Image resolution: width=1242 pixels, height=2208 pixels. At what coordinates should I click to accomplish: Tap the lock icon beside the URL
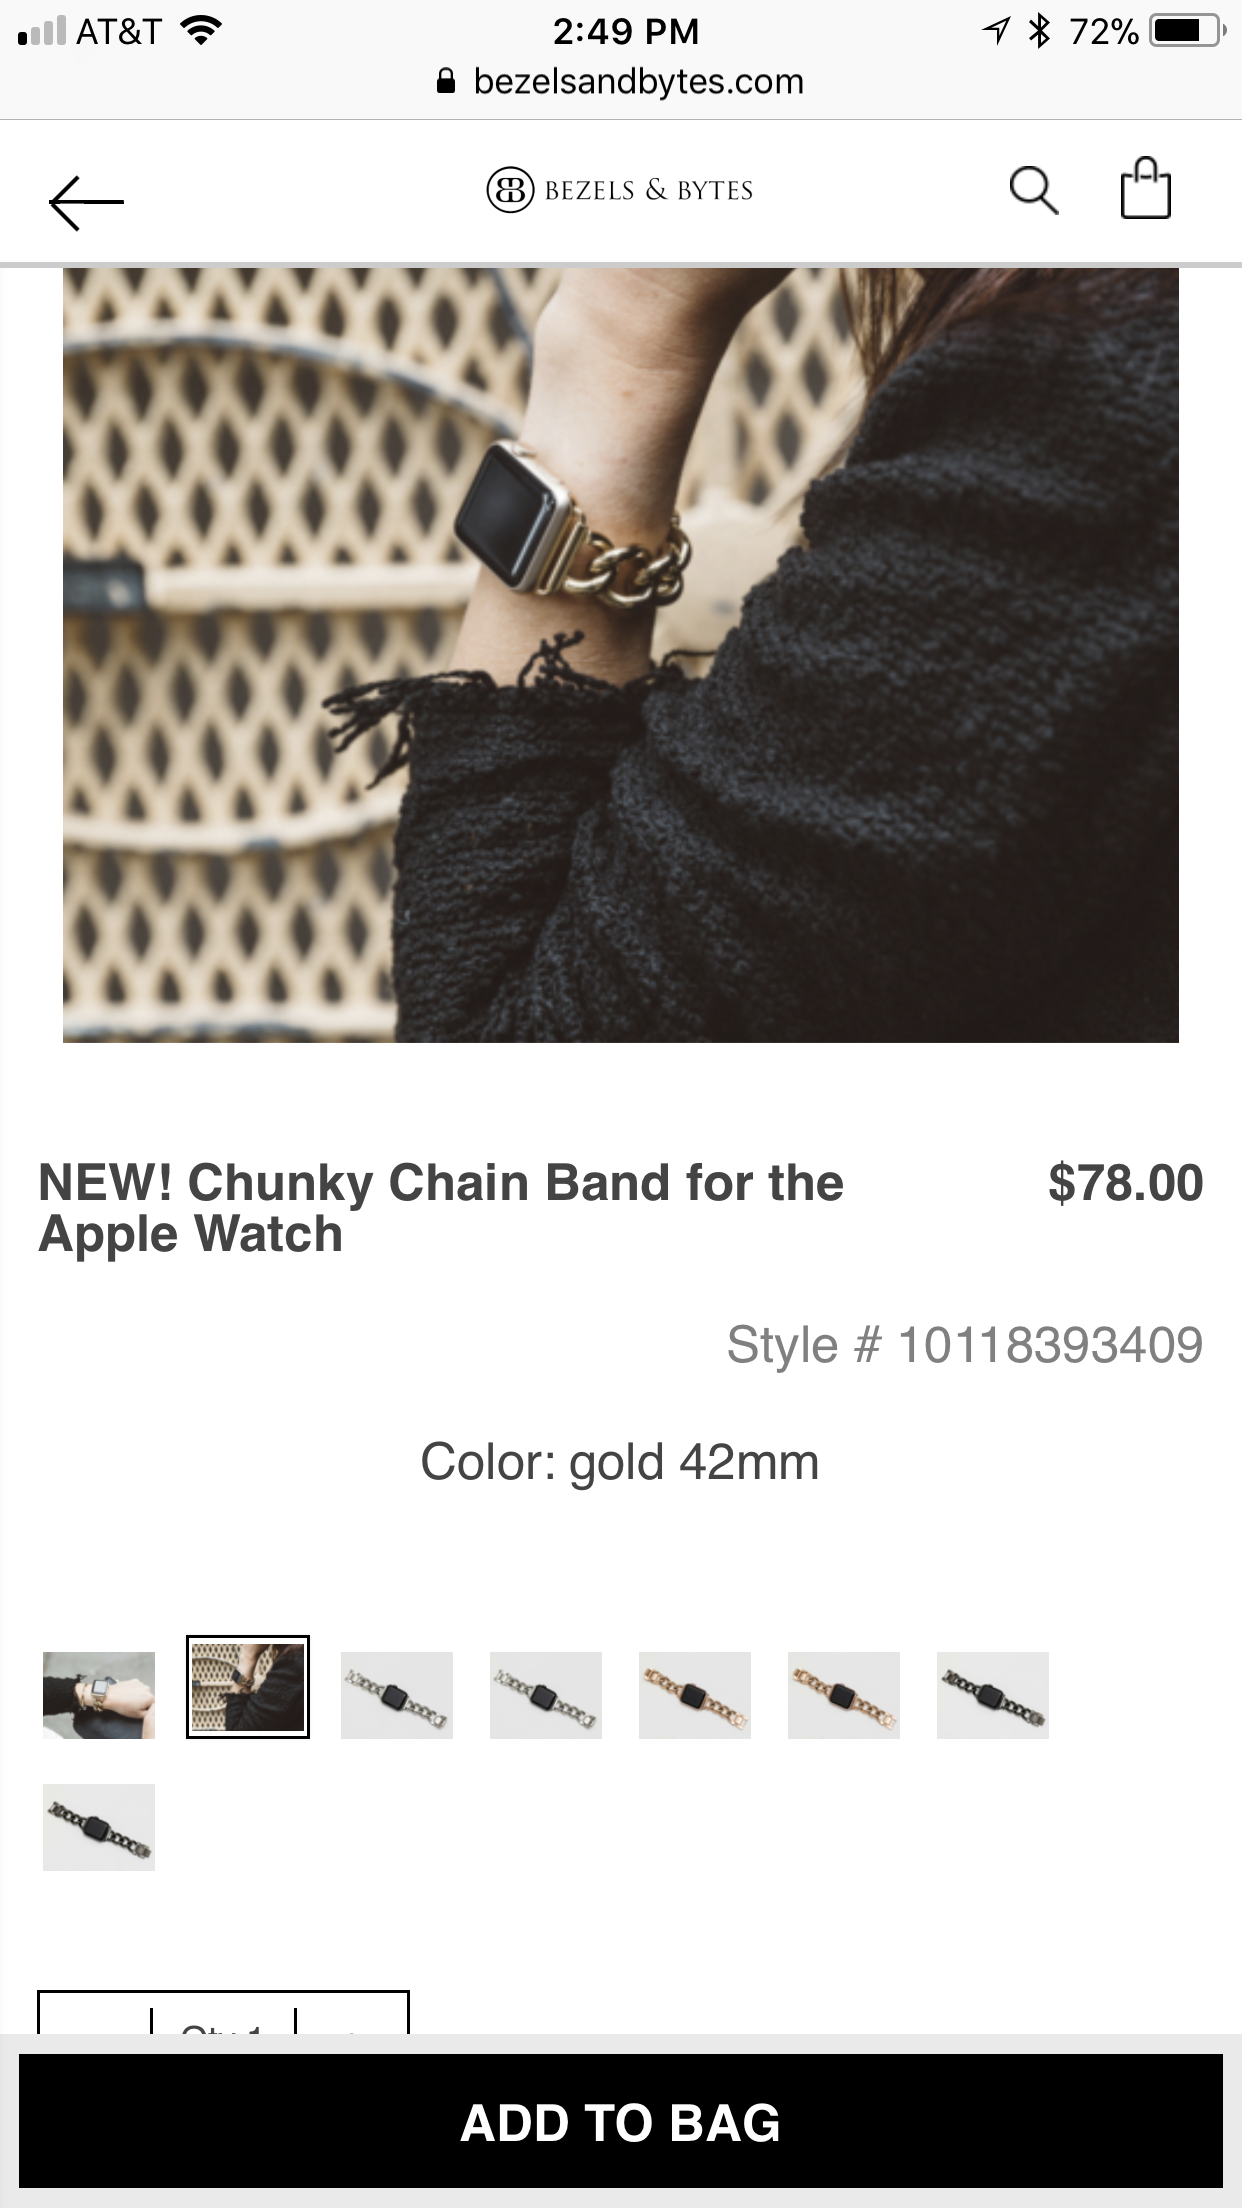click(x=446, y=81)
